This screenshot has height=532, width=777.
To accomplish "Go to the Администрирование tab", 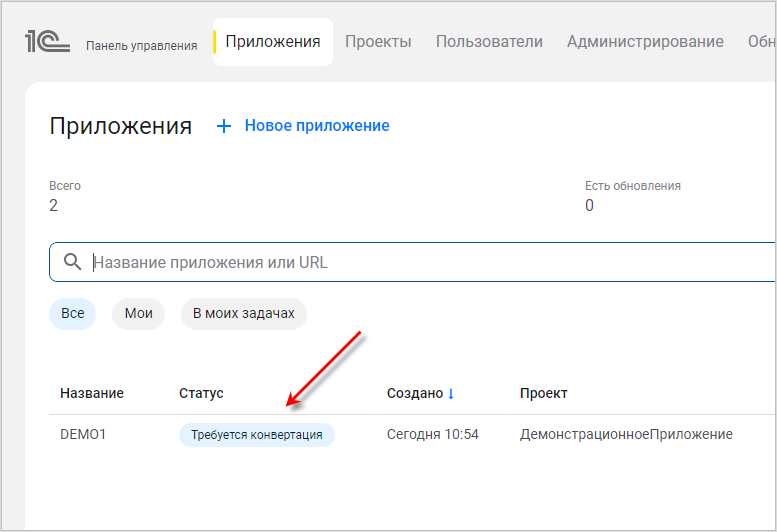I will pyautogui.click(x=645, y=42).
